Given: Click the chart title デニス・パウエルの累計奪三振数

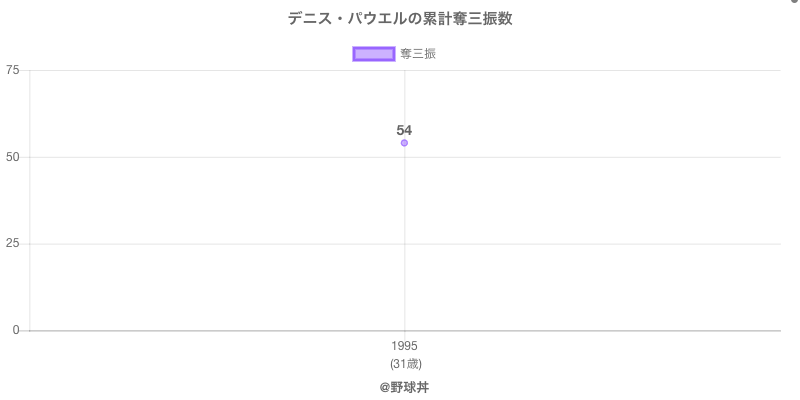Looking at the screenshot, I should coord(400,19).
